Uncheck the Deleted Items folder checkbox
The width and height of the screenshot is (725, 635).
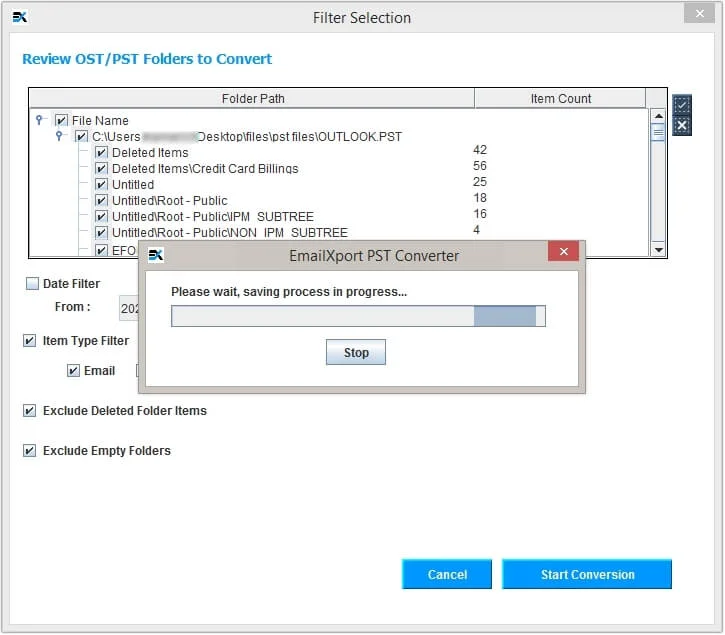(101, 152)
